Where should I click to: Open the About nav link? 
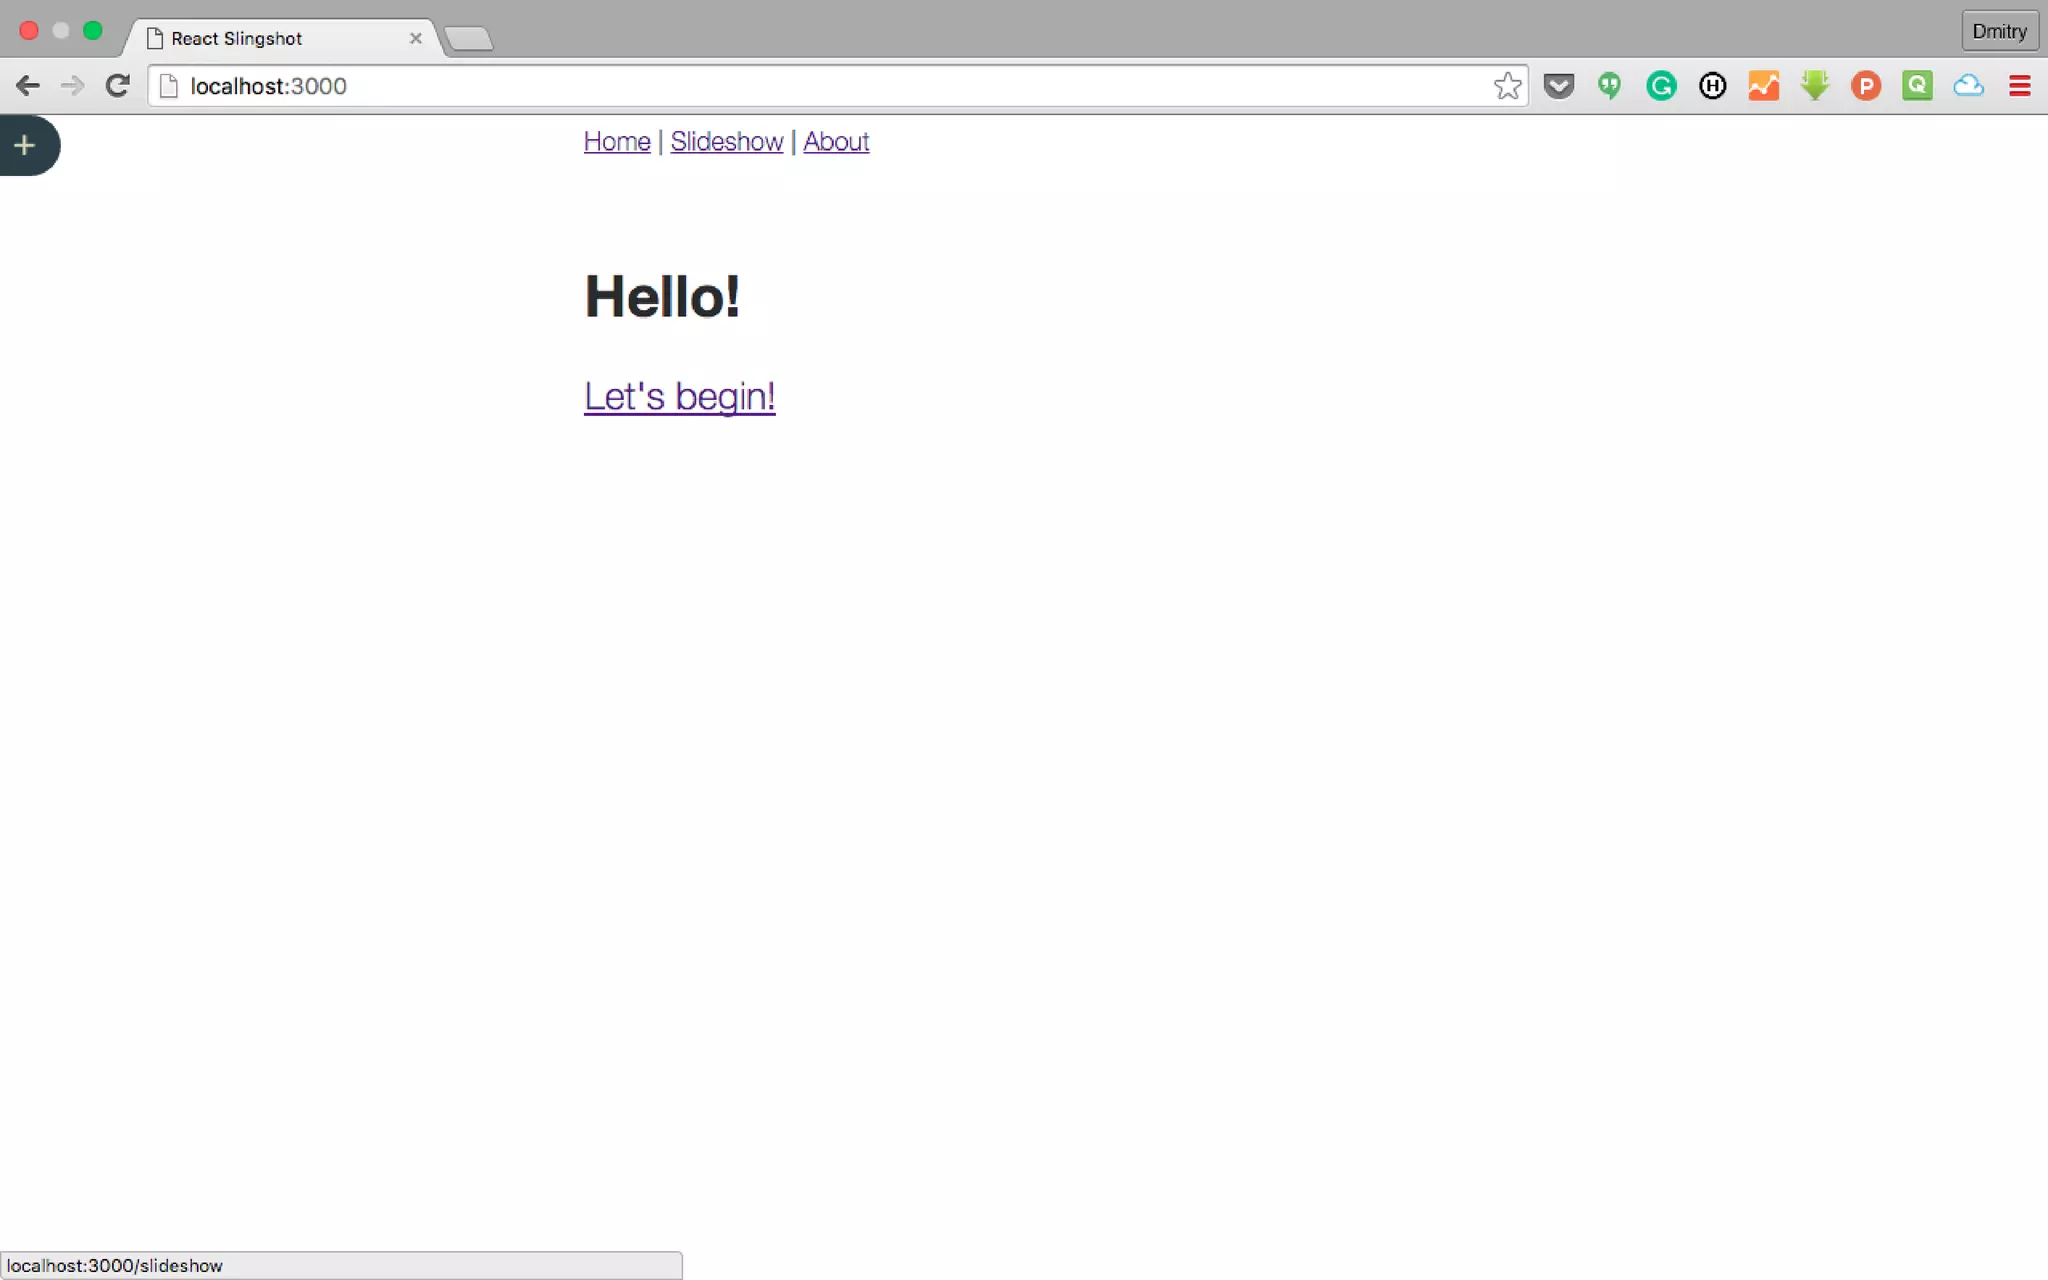836,142
